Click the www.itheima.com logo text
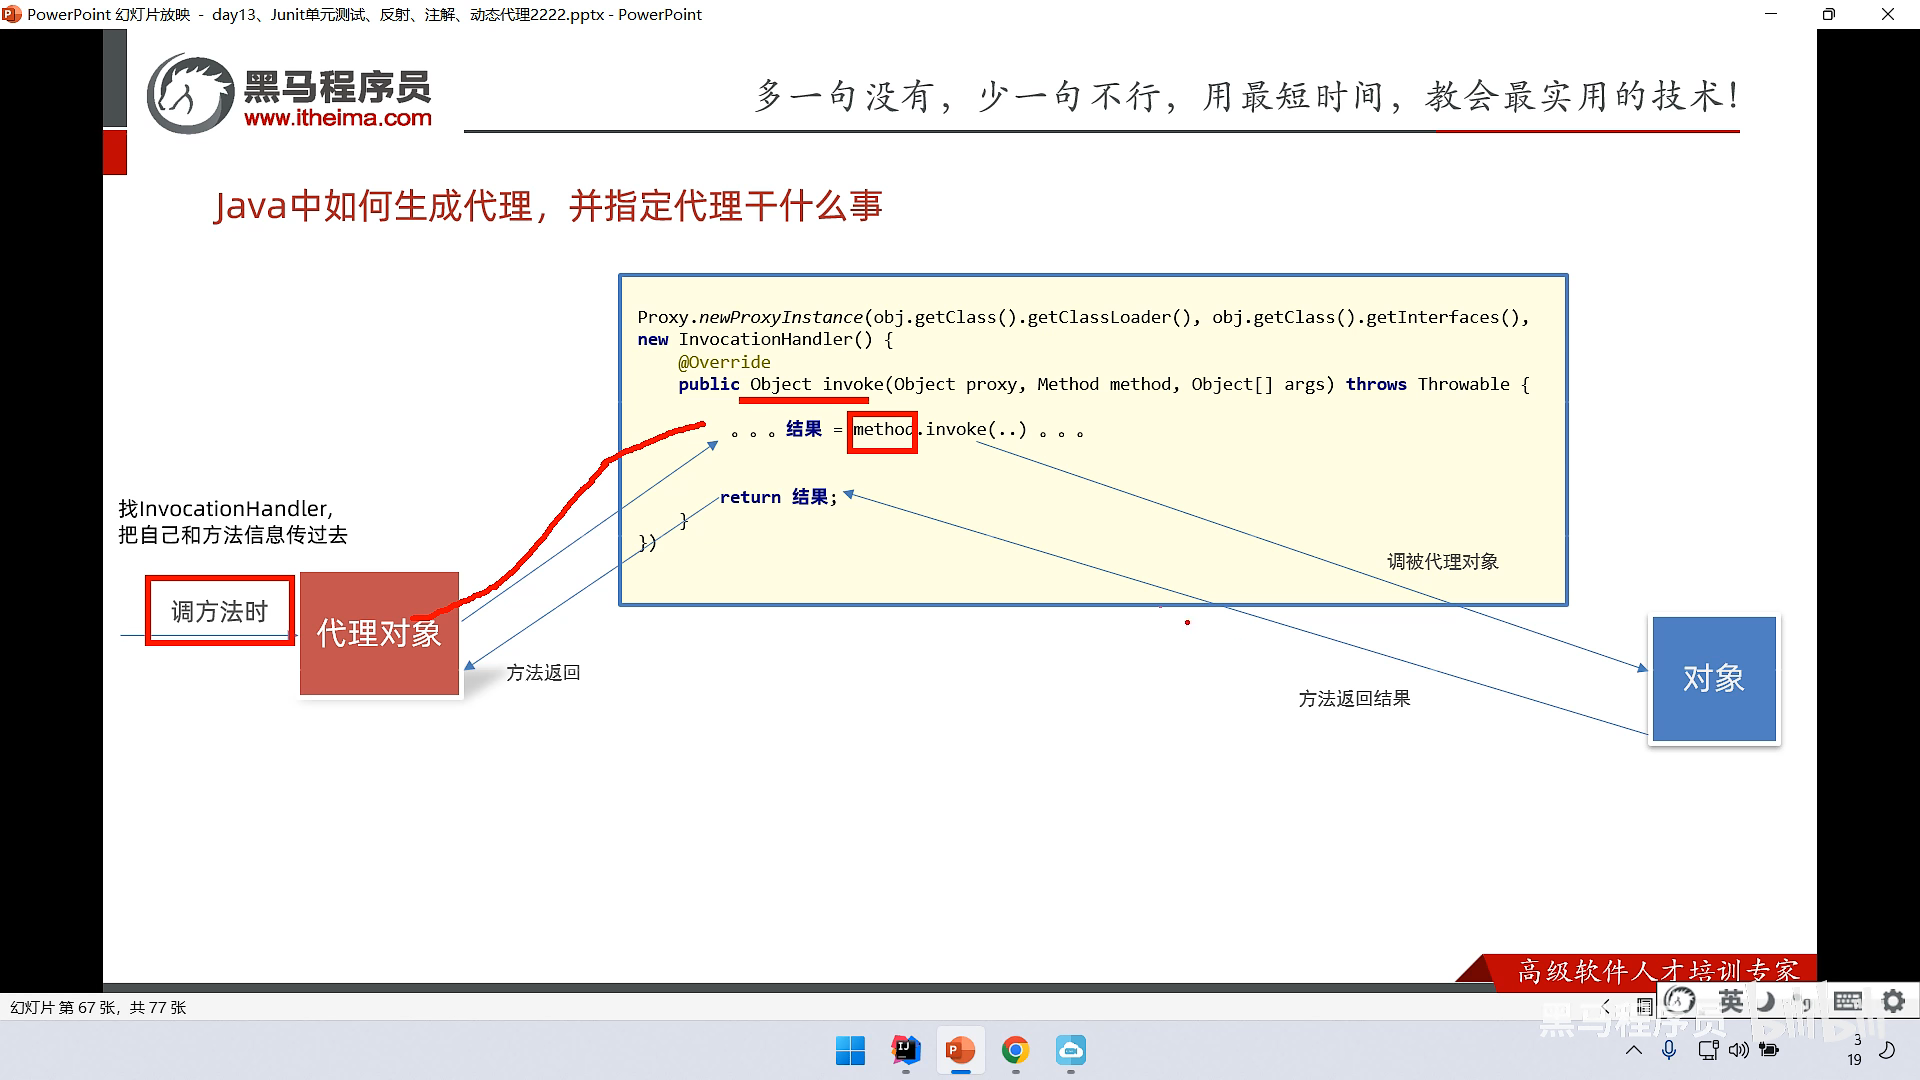1920x1080 pixels. tap(337, 118)
